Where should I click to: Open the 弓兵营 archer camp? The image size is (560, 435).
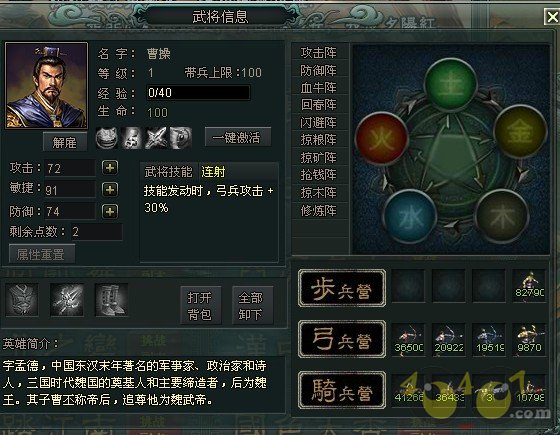pyautogui.click(x=342, y=339)
